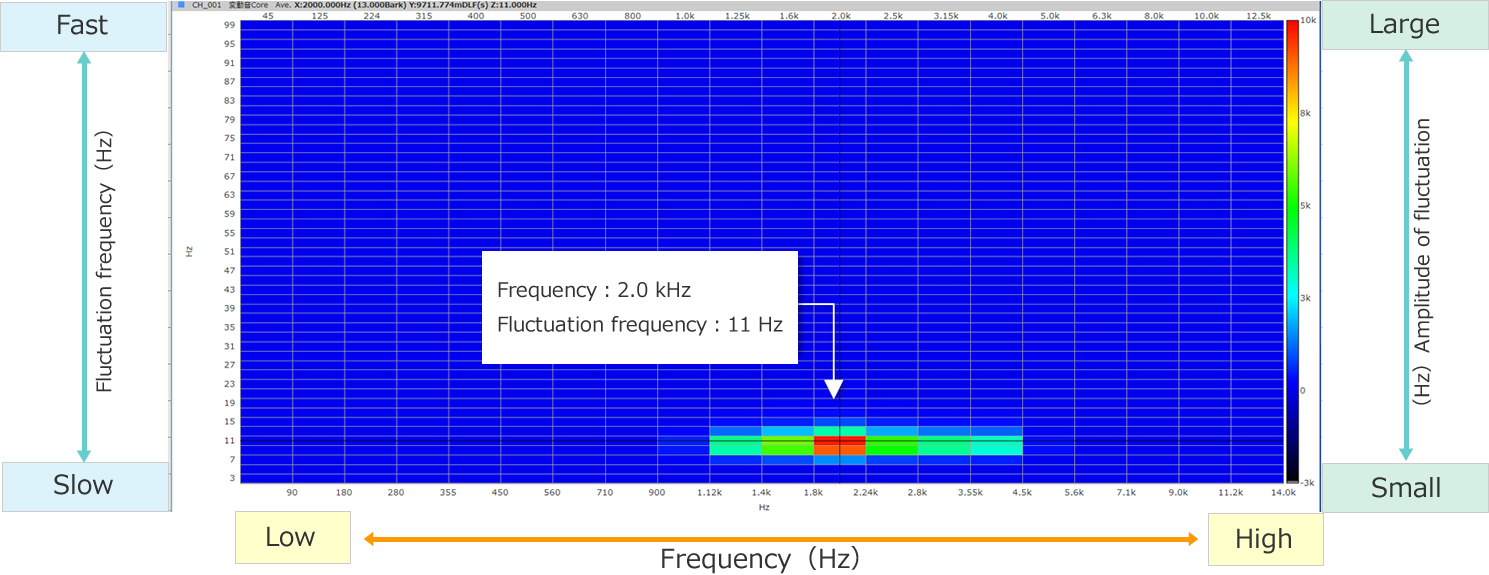Click the orange Low-to-High frequency arrow
This screenshot has width=1489, height=575.
780,540
